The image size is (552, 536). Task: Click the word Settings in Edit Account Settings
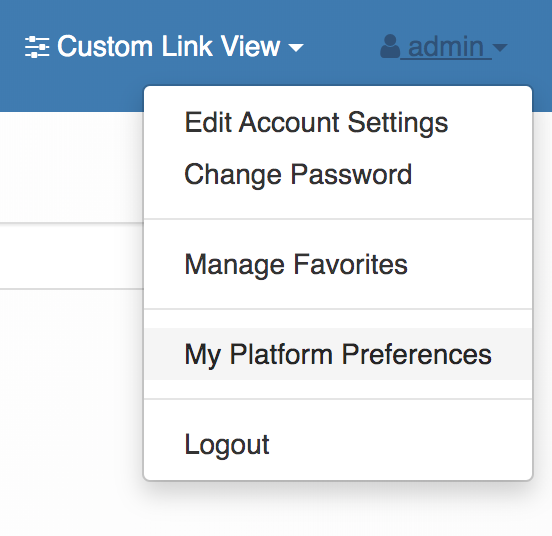[x=398, y=124]
